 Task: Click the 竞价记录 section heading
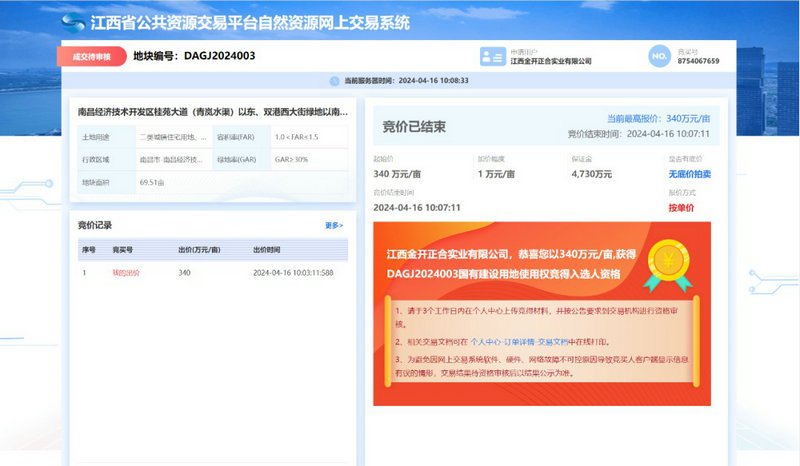tap(95, 226)
